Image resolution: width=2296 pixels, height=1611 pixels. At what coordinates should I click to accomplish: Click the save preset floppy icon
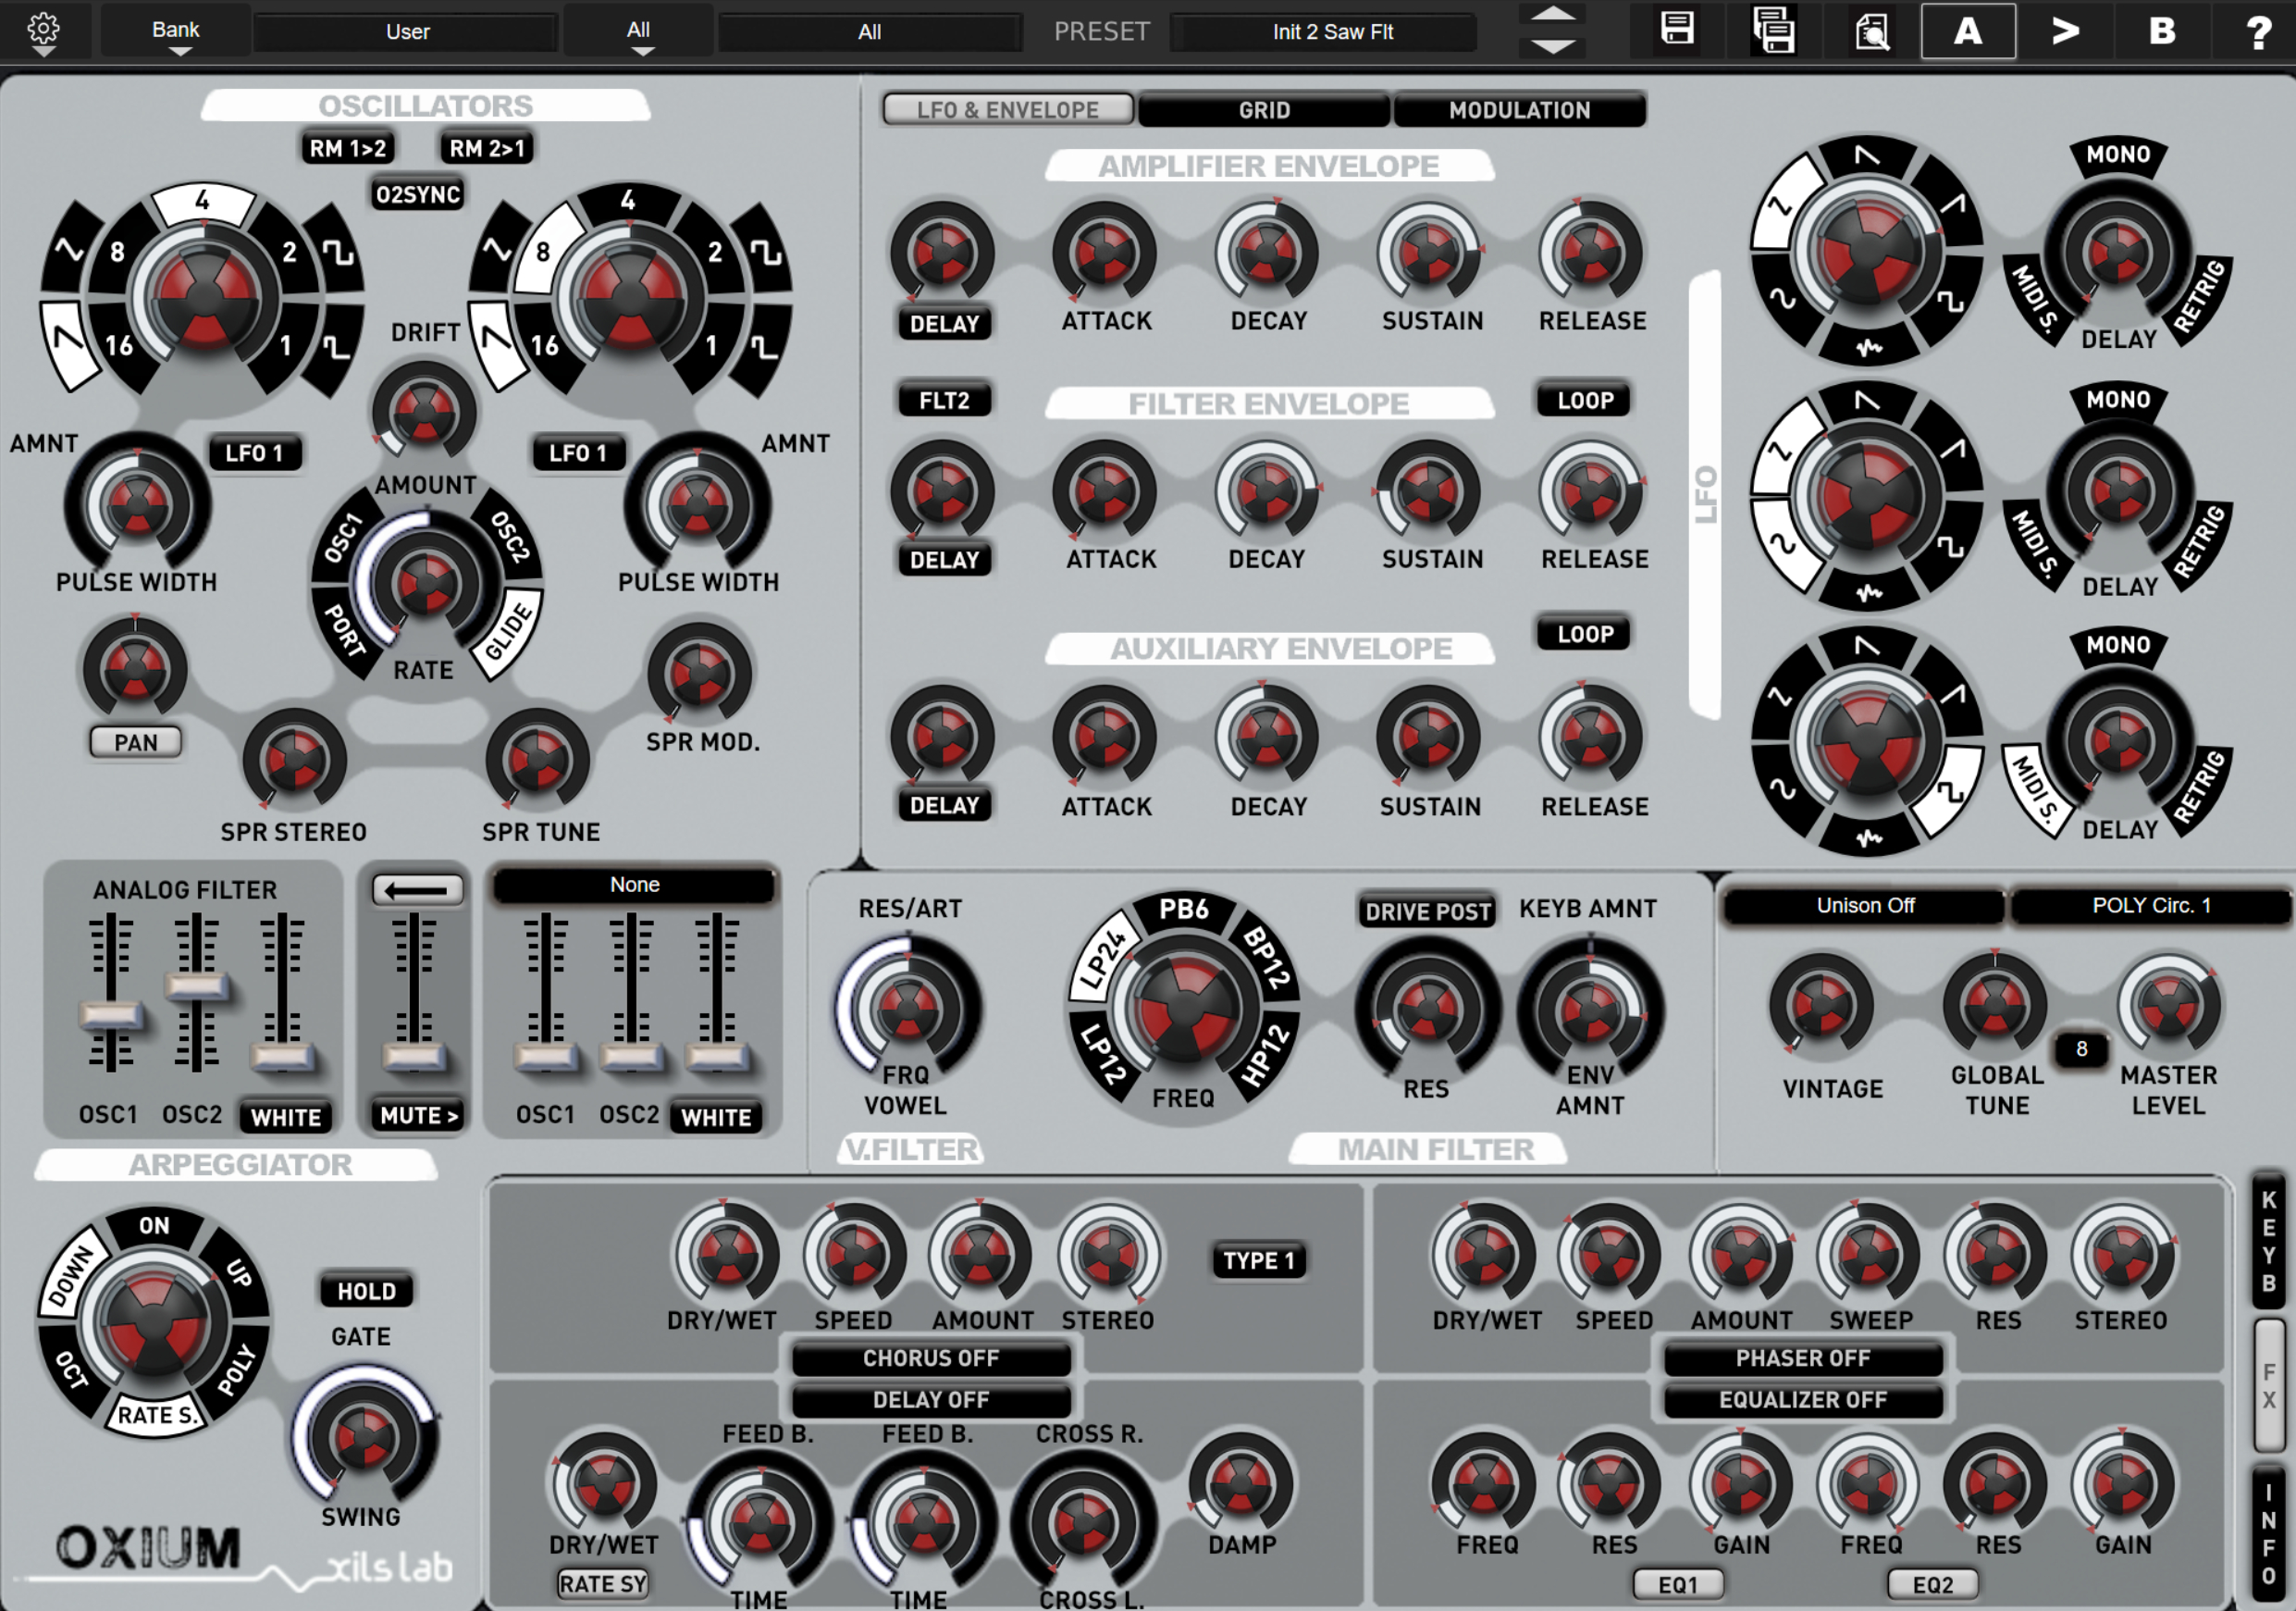click(1677, 30)
